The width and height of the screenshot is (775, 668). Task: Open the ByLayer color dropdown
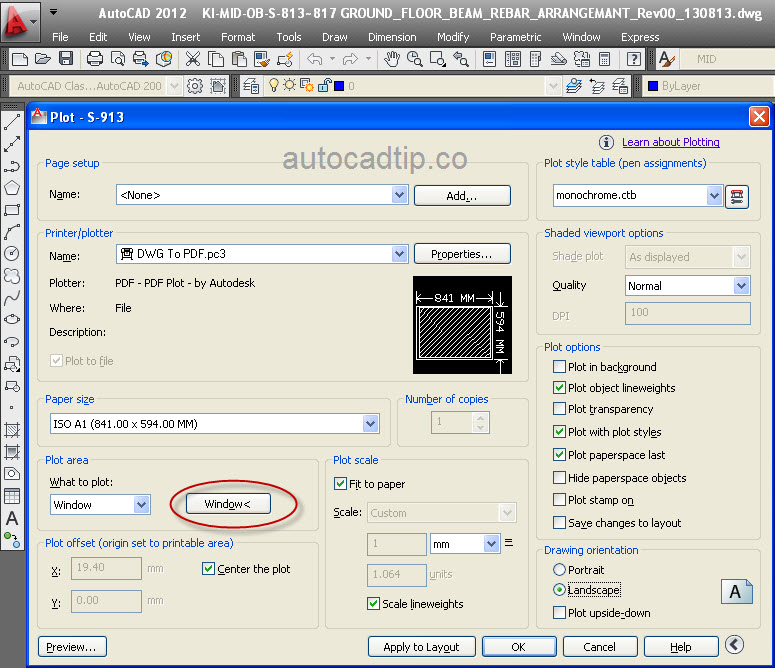[709, 86]
